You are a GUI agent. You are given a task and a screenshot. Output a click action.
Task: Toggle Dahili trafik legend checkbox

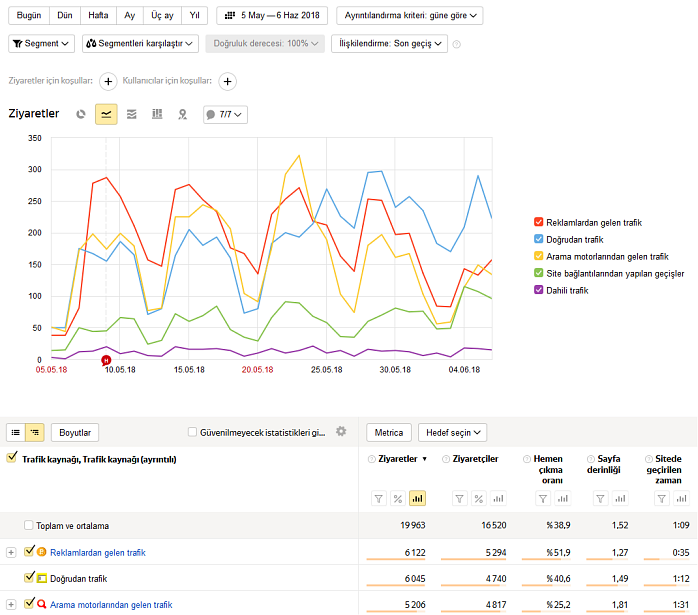(539, 290)
